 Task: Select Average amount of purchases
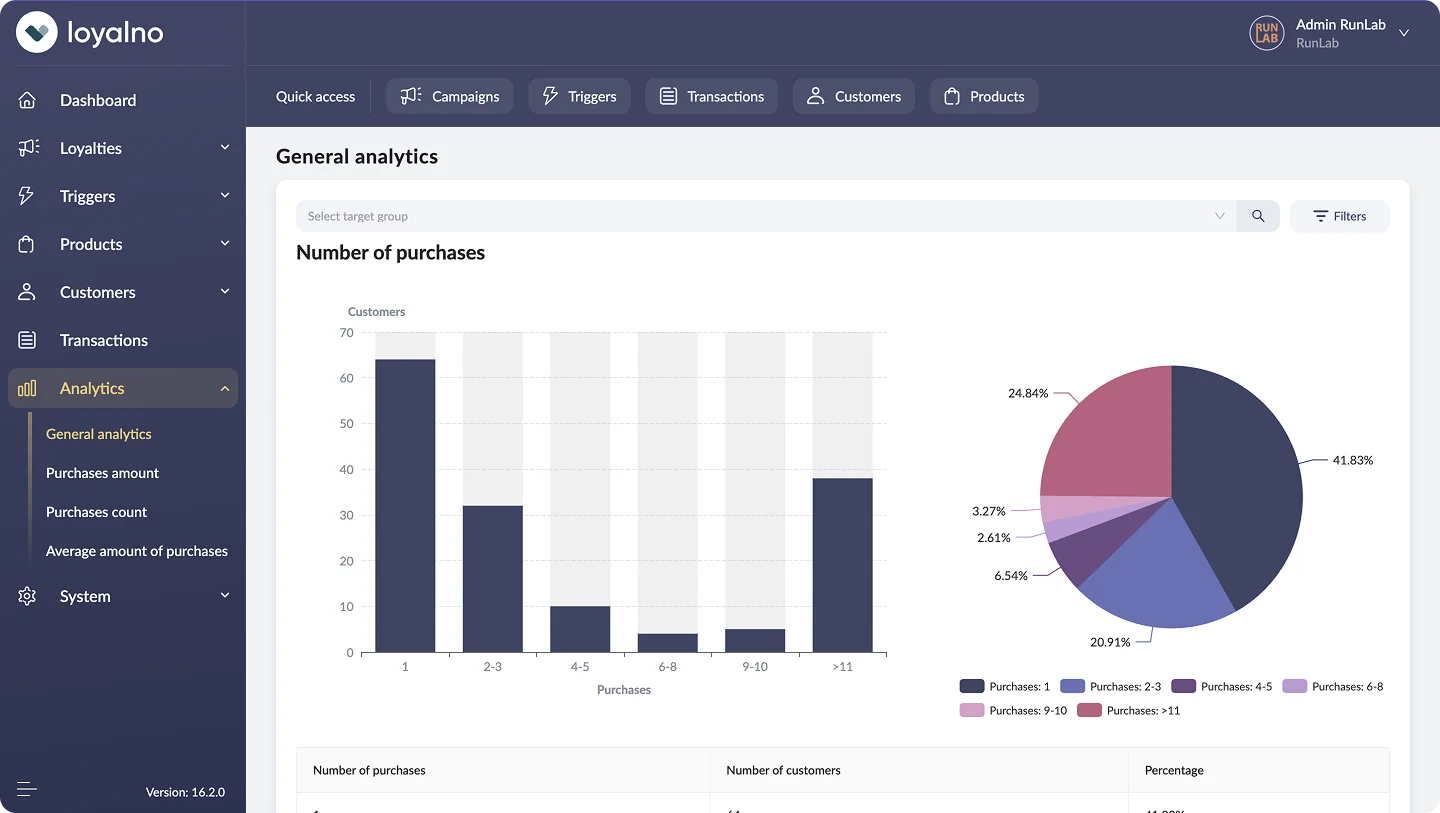[137, 551]
